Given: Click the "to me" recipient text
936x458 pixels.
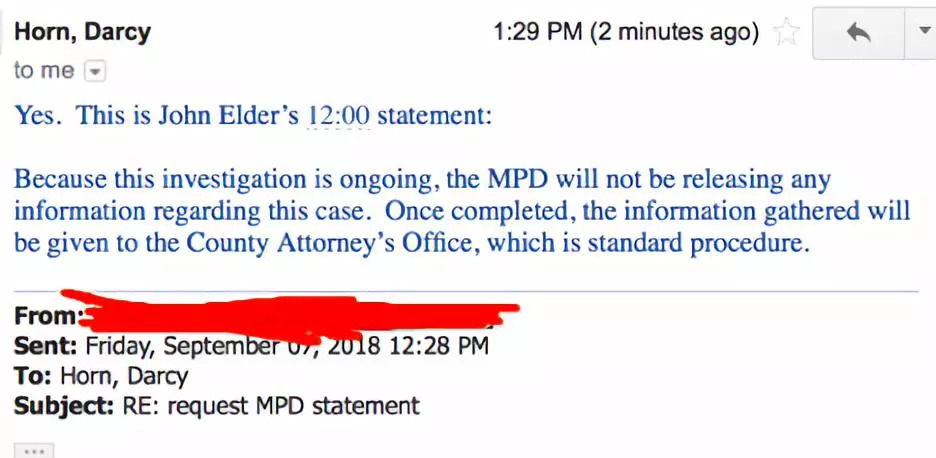Looking at the screenshot, I should 43,71.
